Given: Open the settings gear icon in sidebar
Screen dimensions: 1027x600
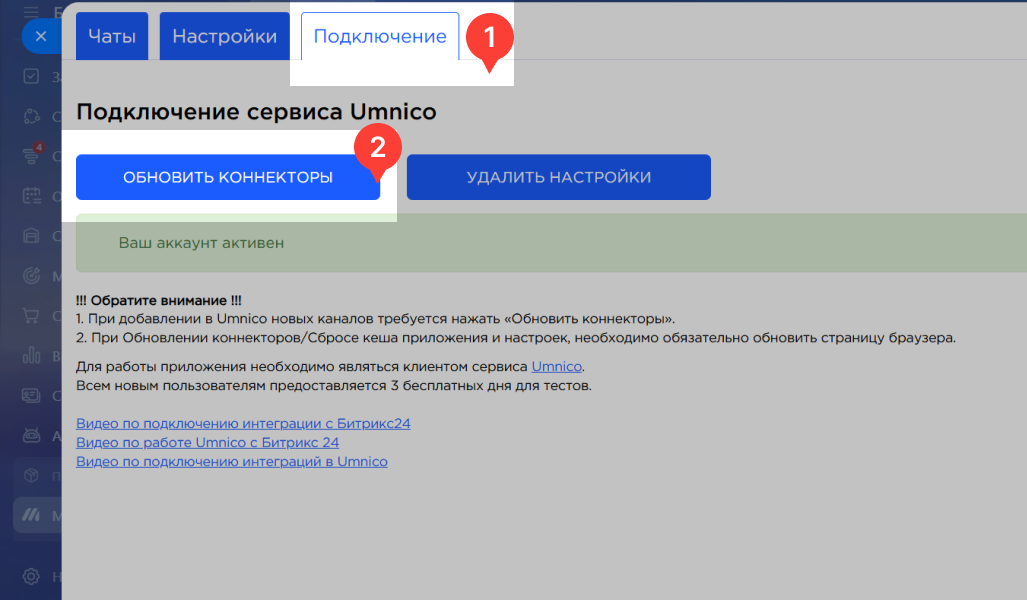Looking at the screenshot, I should 32,576.
